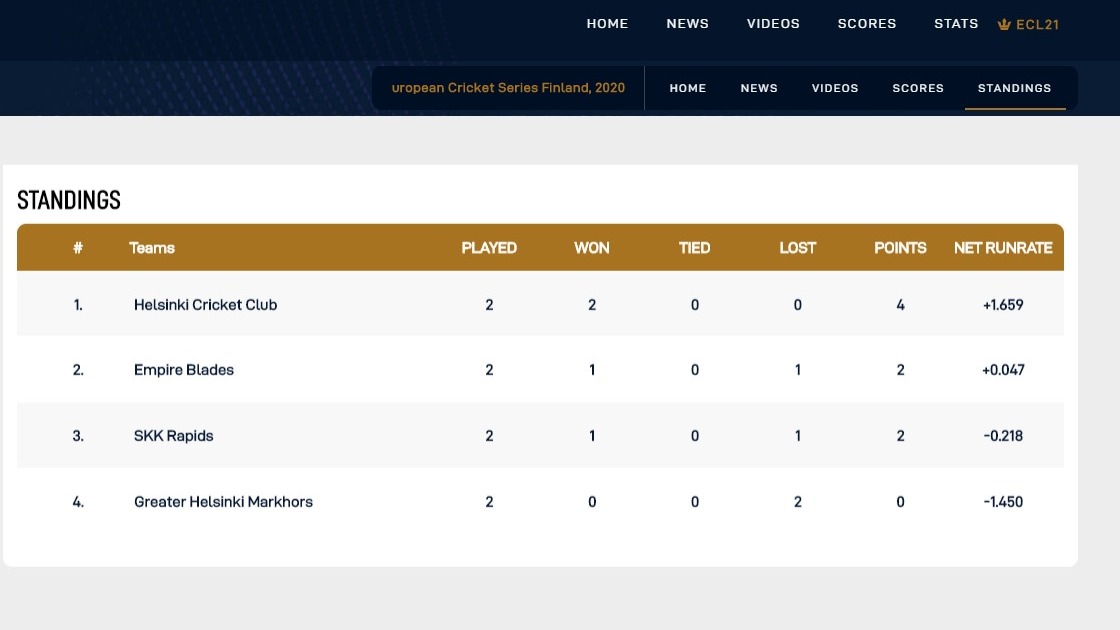Click Empire Blades' played value 2
Viewport: 1120px width, 630px height.
coord(489,370)
